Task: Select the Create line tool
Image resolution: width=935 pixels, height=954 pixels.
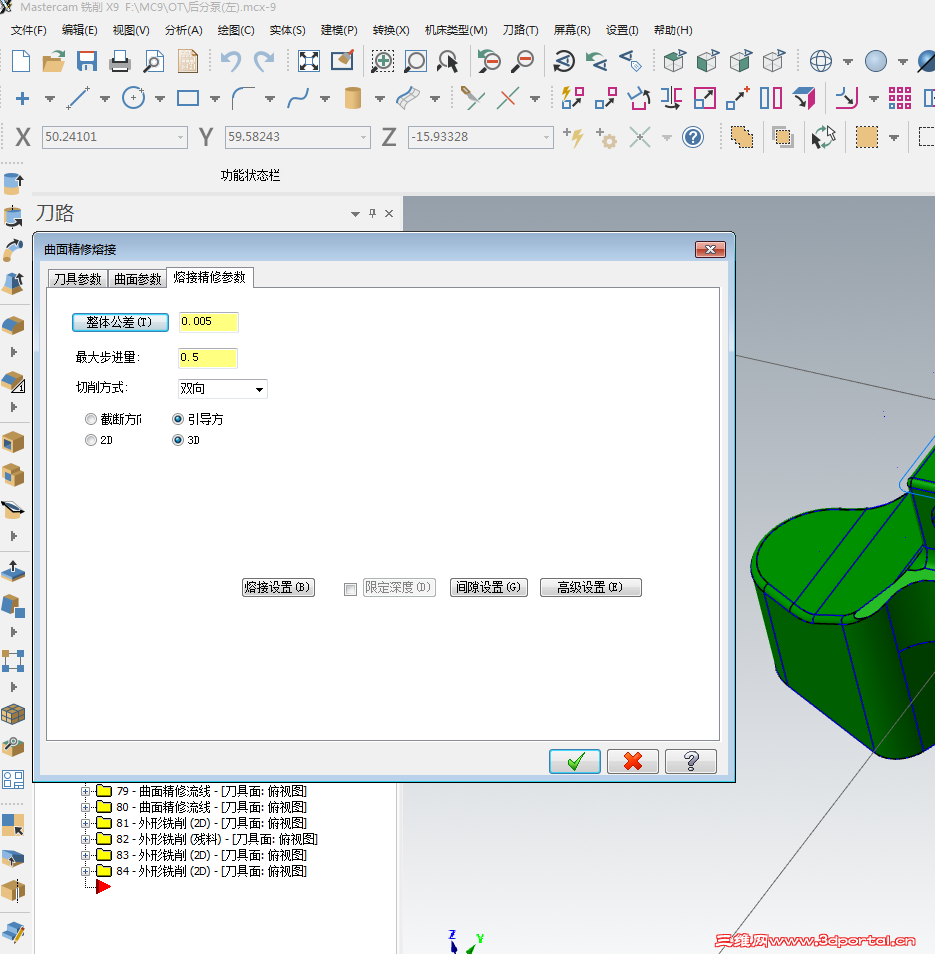Action: click(x=78, y=98)
